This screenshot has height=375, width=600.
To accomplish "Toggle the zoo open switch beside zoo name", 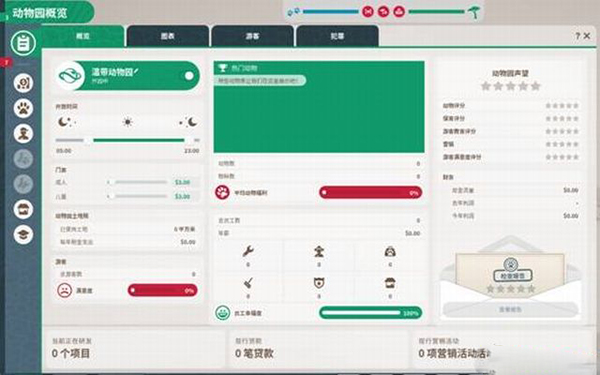I will 189,76.
